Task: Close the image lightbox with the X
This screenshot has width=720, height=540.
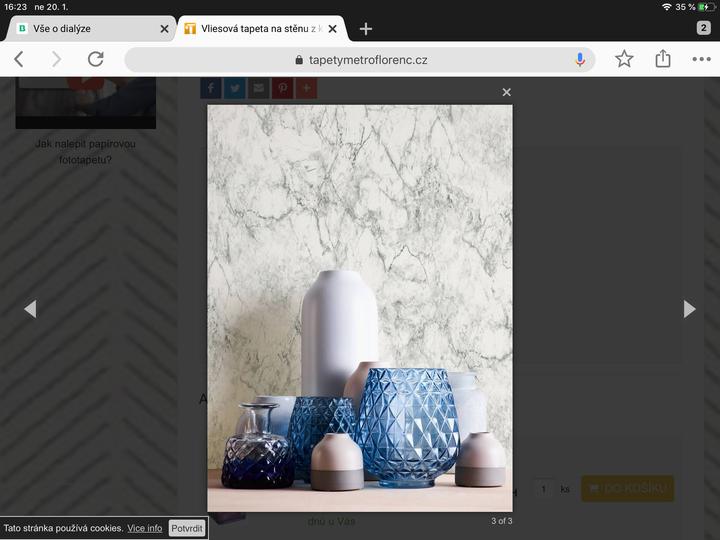Action: [506, 92]
